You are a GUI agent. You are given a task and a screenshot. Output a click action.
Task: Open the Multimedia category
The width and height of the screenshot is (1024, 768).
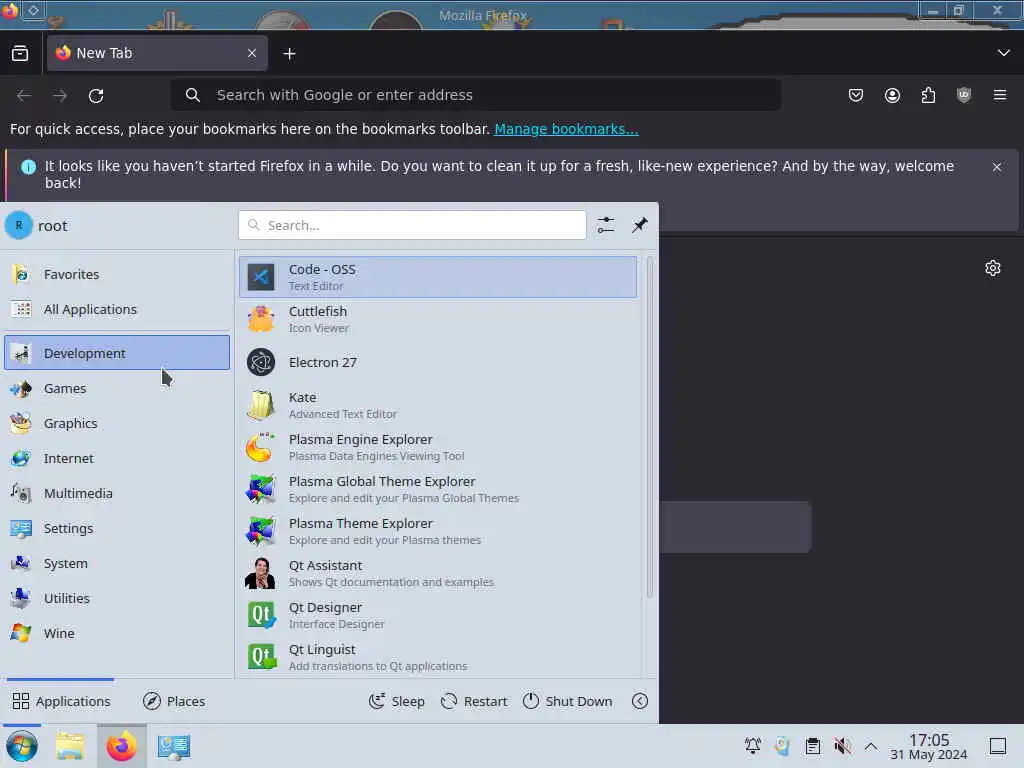coord(117,493)
